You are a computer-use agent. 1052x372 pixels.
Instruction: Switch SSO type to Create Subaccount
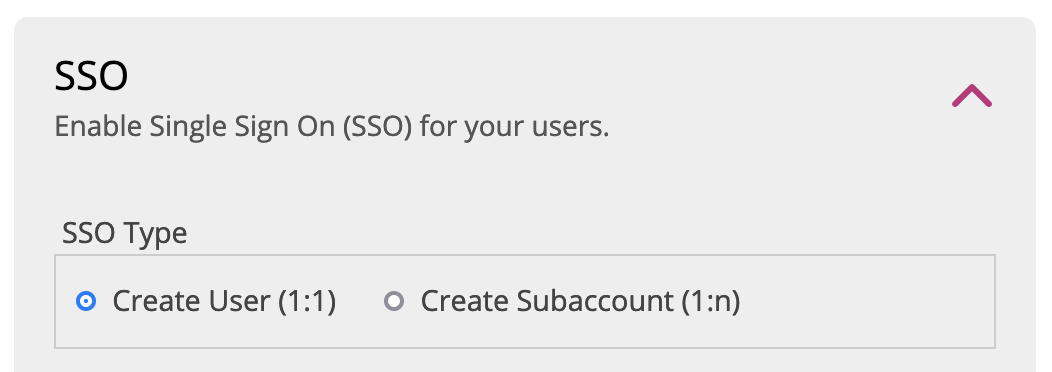click(394, 301)
